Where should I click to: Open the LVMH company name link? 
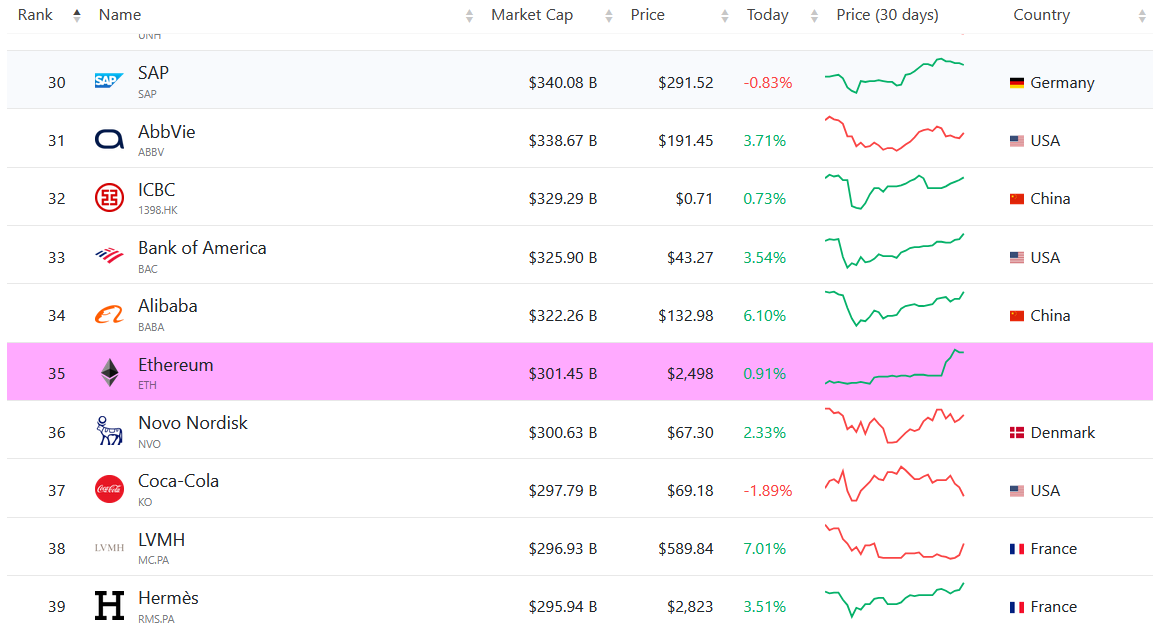coord(161,539)
